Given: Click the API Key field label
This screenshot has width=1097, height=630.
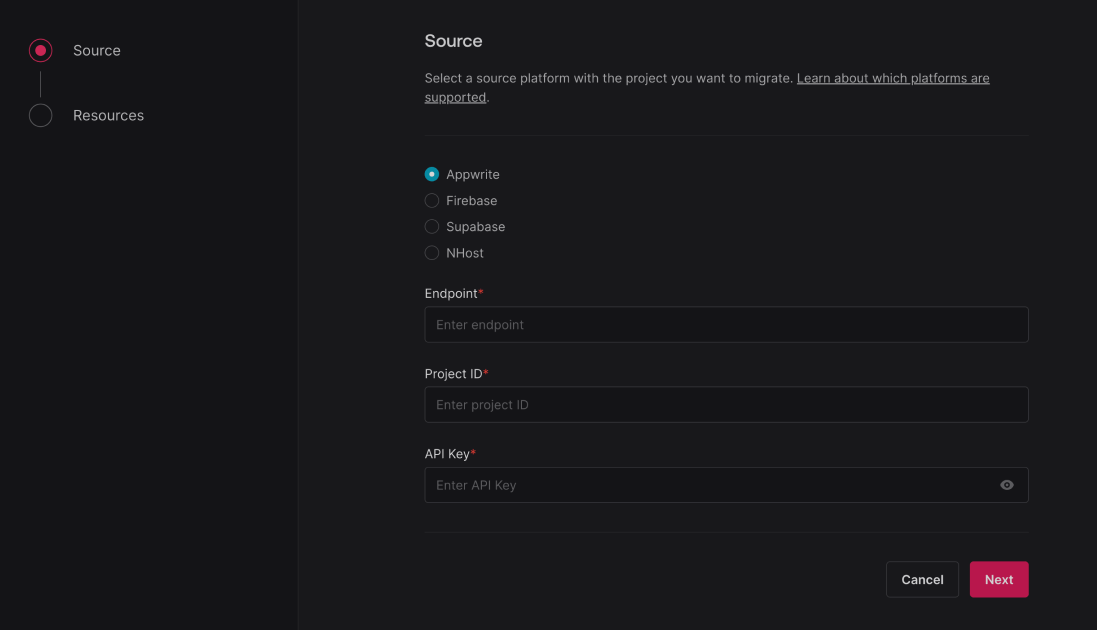Looking at the screenshot, I should point(448,453).
